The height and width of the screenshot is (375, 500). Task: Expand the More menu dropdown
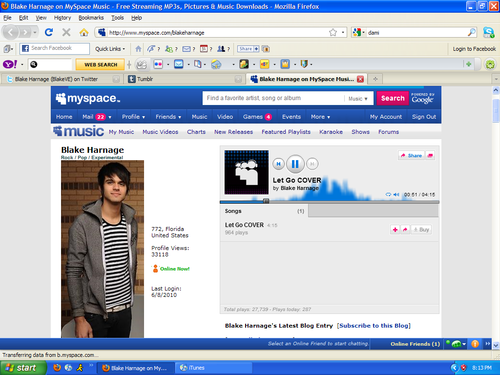coord(328,117)
